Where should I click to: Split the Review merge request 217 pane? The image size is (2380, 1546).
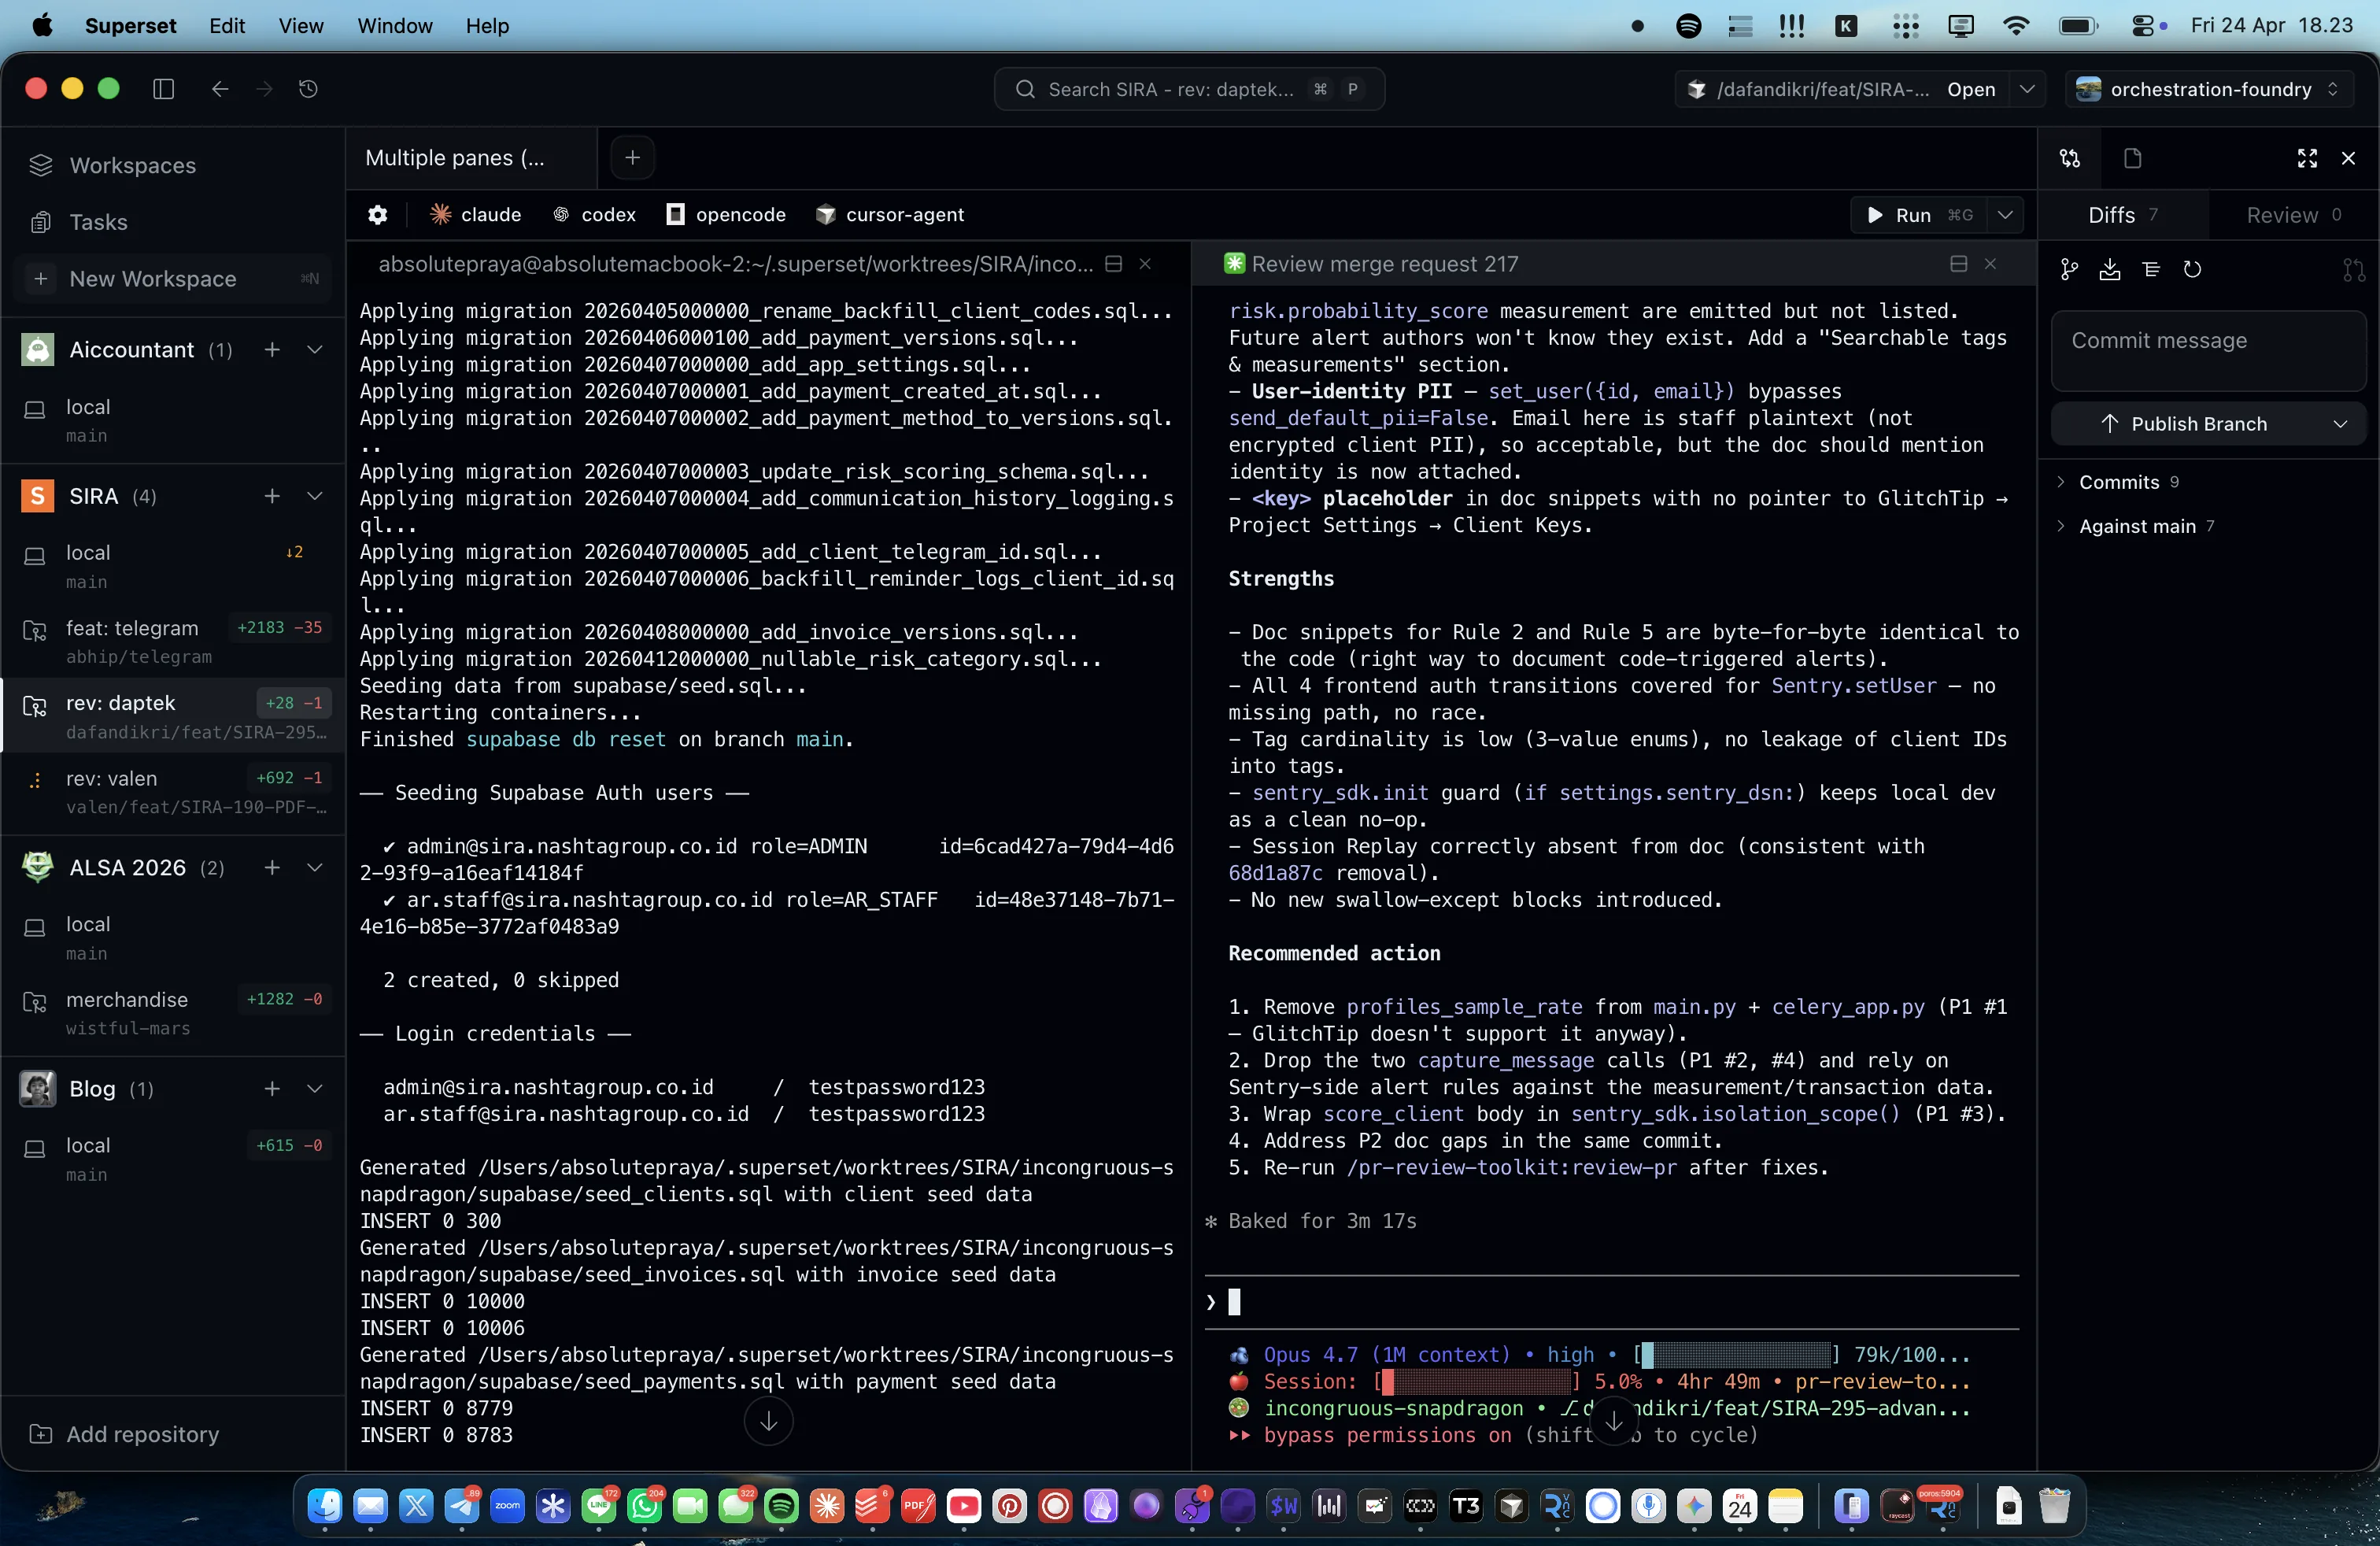pos(1958,264)
